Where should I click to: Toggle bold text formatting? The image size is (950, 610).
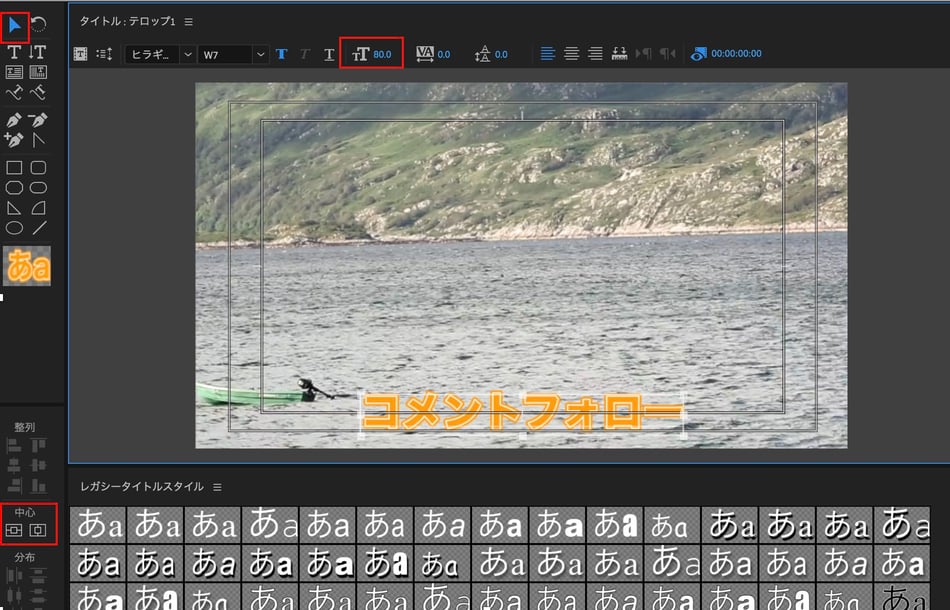(282, 54)
